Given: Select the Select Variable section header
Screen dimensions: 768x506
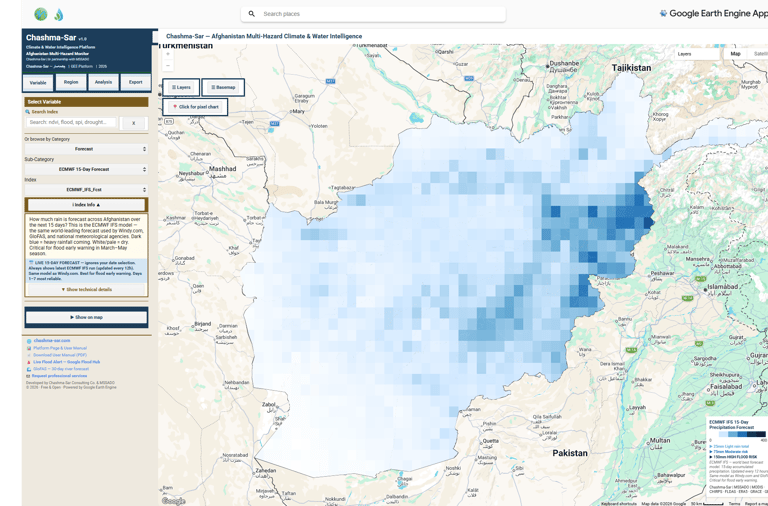Looking at the screenshot, I should (x=86, y=102).
